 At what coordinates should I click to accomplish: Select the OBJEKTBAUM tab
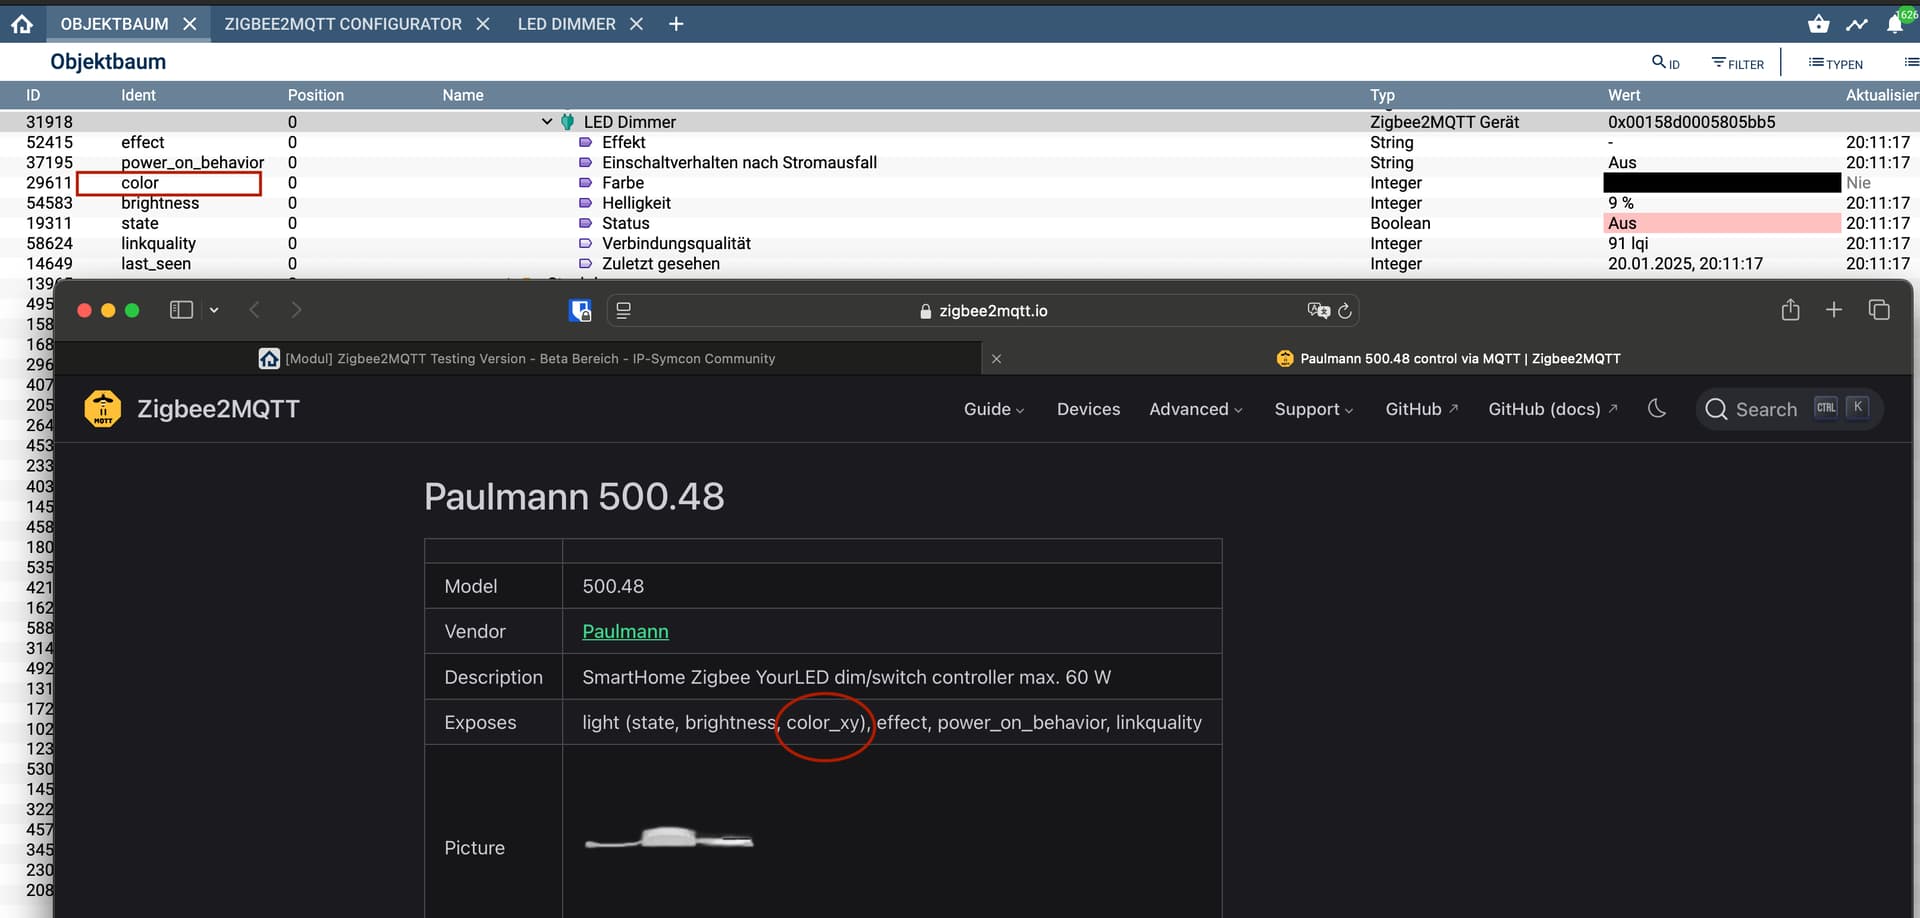click(114, 24)
